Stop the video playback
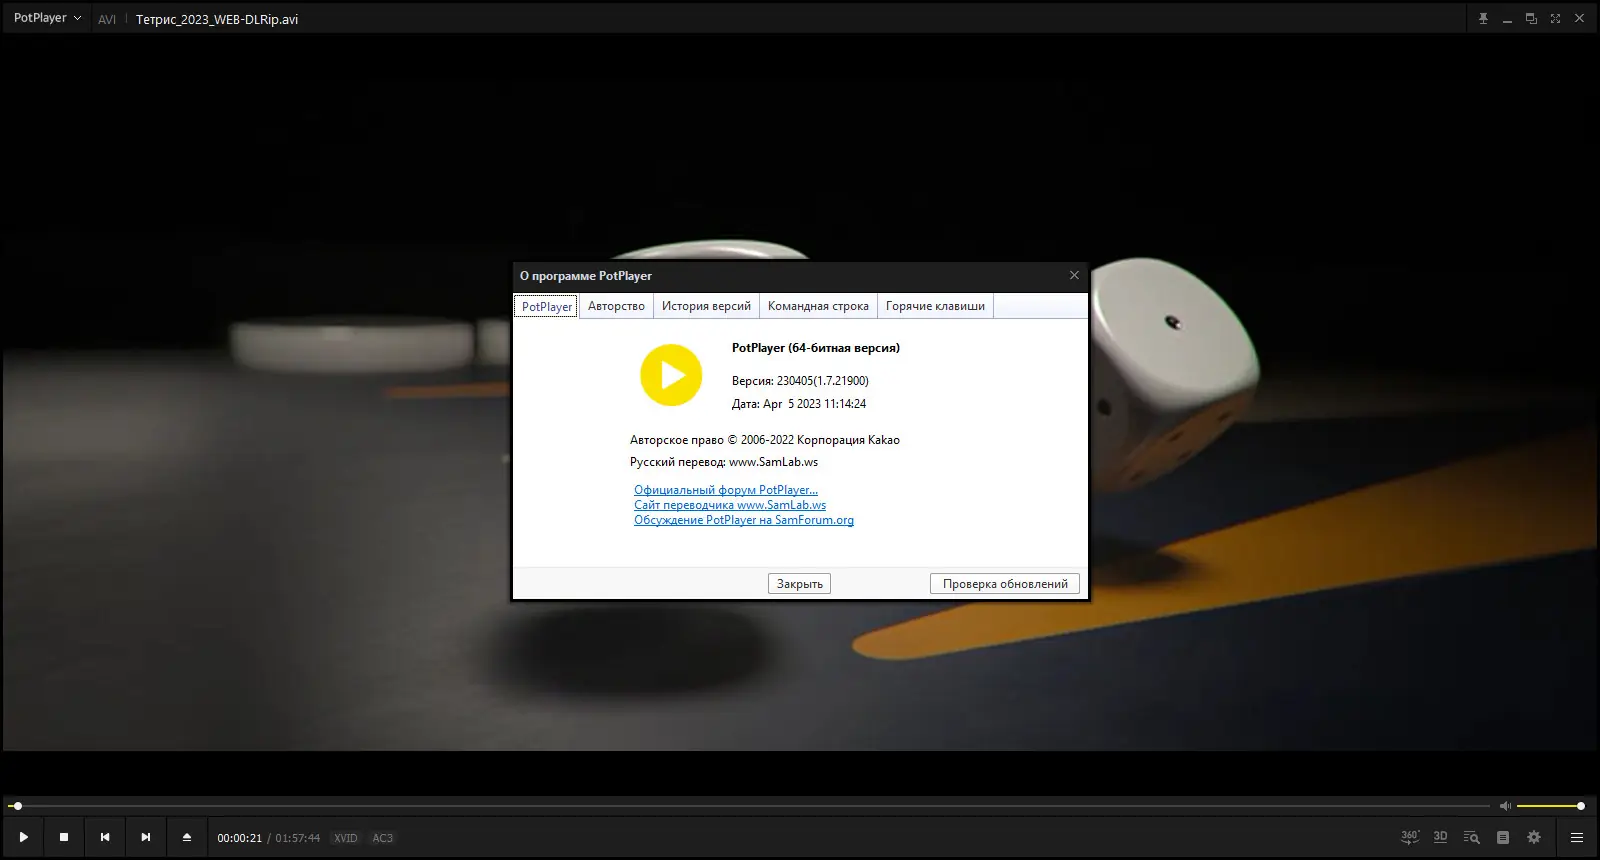 [x=64, y=837]
